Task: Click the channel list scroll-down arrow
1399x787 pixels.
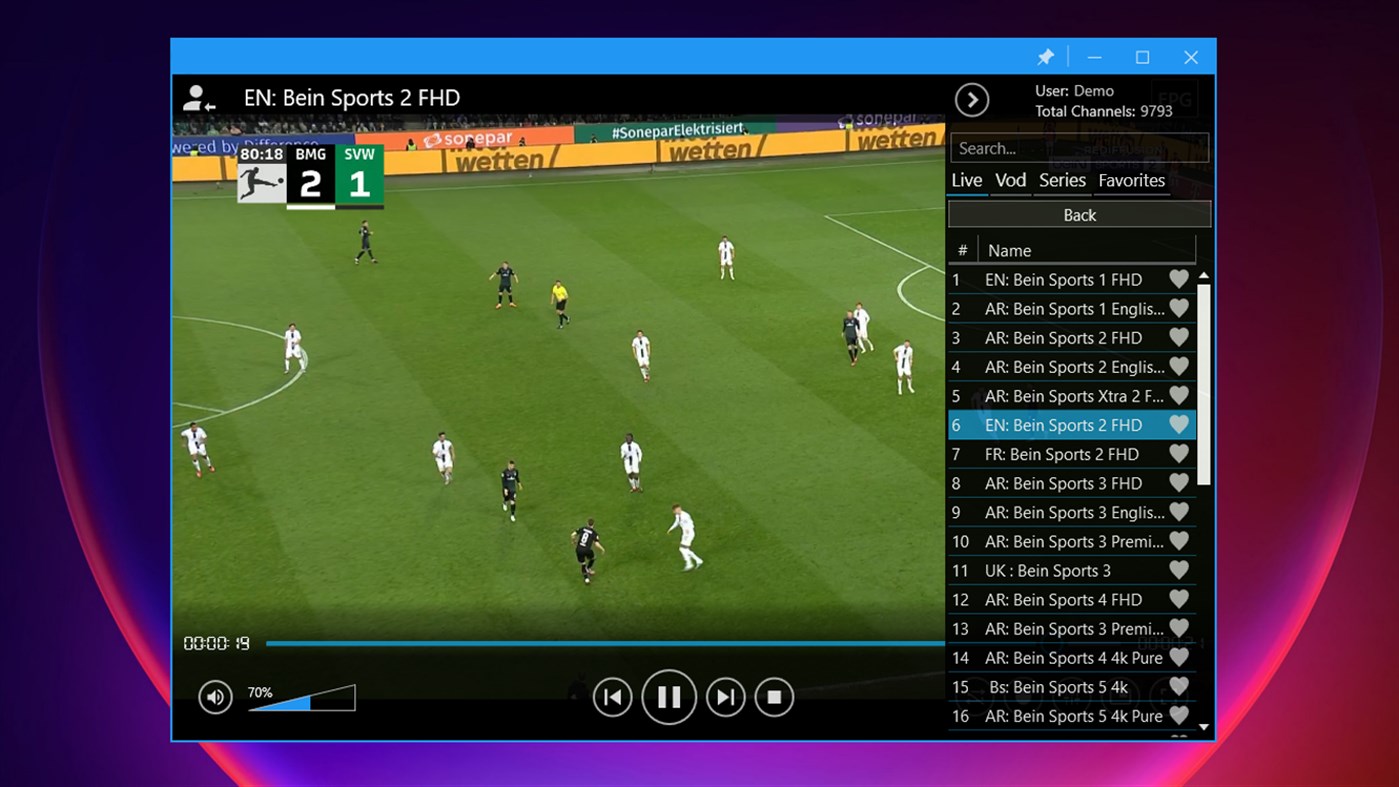Action: coord(1204,727)
